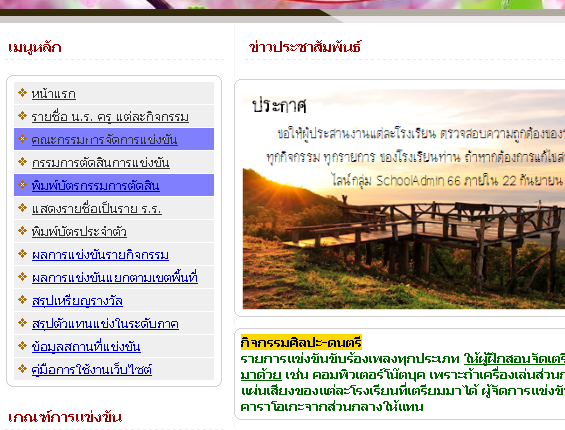Click the bullet icon beside คณะกรรมการจัดการแข่งขัน
Screen dimensions: 565x430
22,139
